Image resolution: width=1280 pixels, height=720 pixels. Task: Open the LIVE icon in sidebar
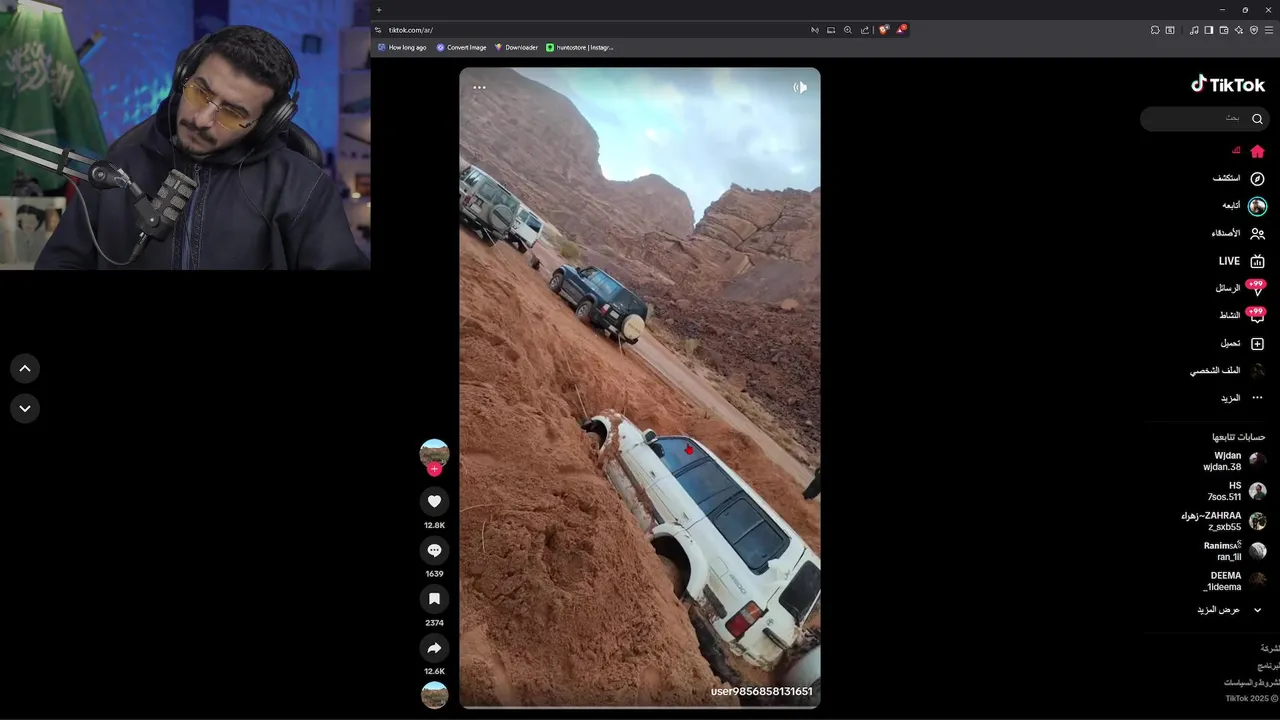pos(1257,261)
